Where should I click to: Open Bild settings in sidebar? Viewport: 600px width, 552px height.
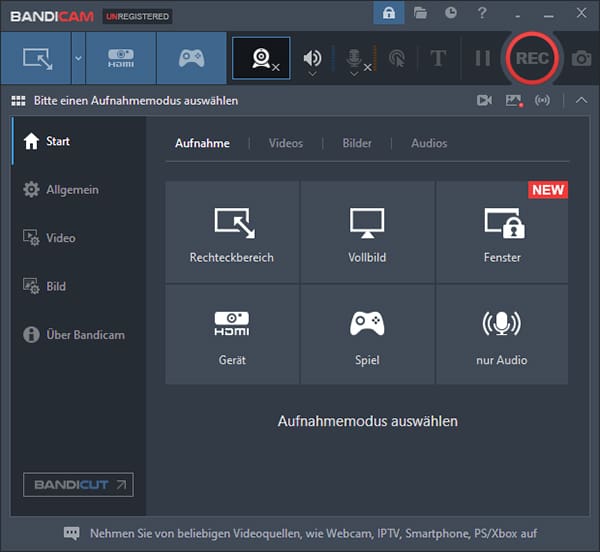(79, 286)
